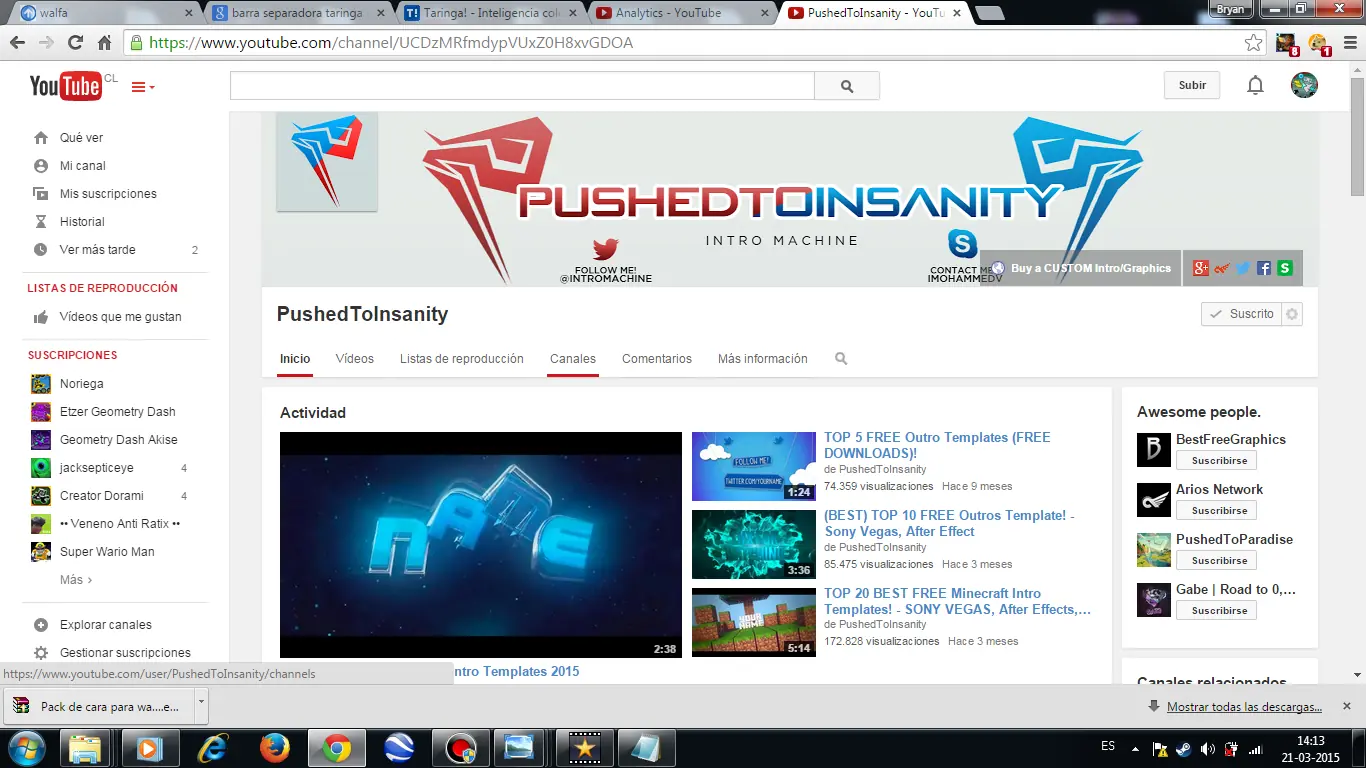Open the Facebook link on the banner

point(1264,268)
